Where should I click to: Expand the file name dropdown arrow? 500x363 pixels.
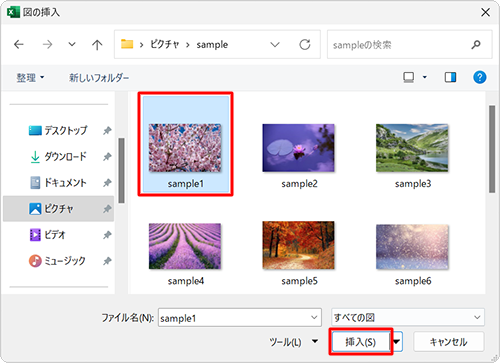[x=314, y=318]
